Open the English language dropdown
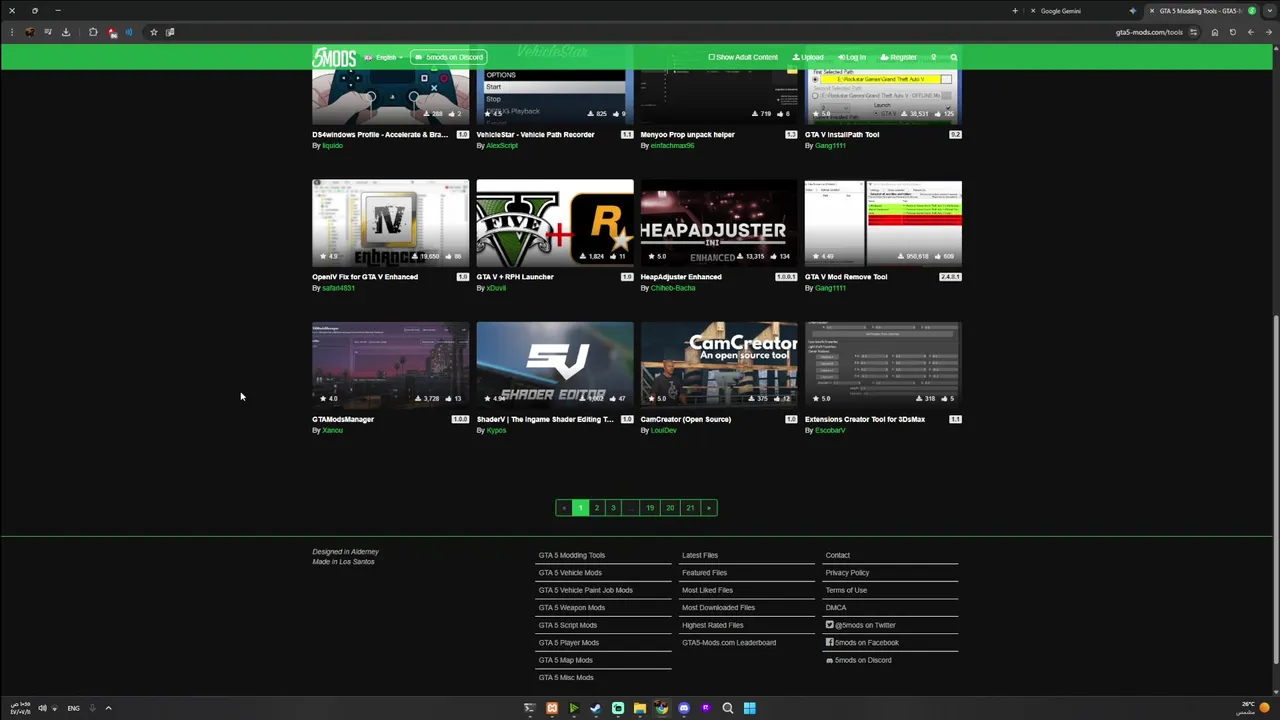The image size is (1280, 720). (384, 57)
